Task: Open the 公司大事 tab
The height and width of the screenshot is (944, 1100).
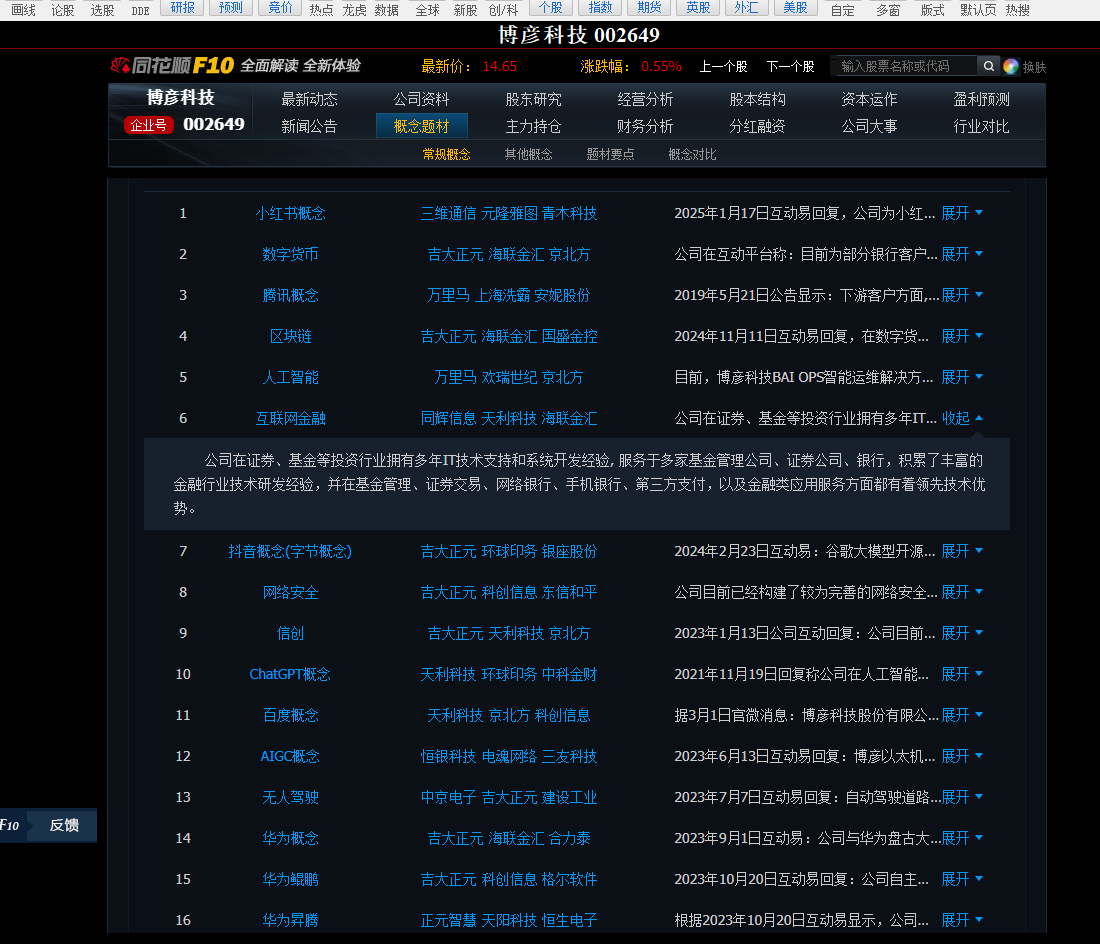Action: tap(869, 126)
